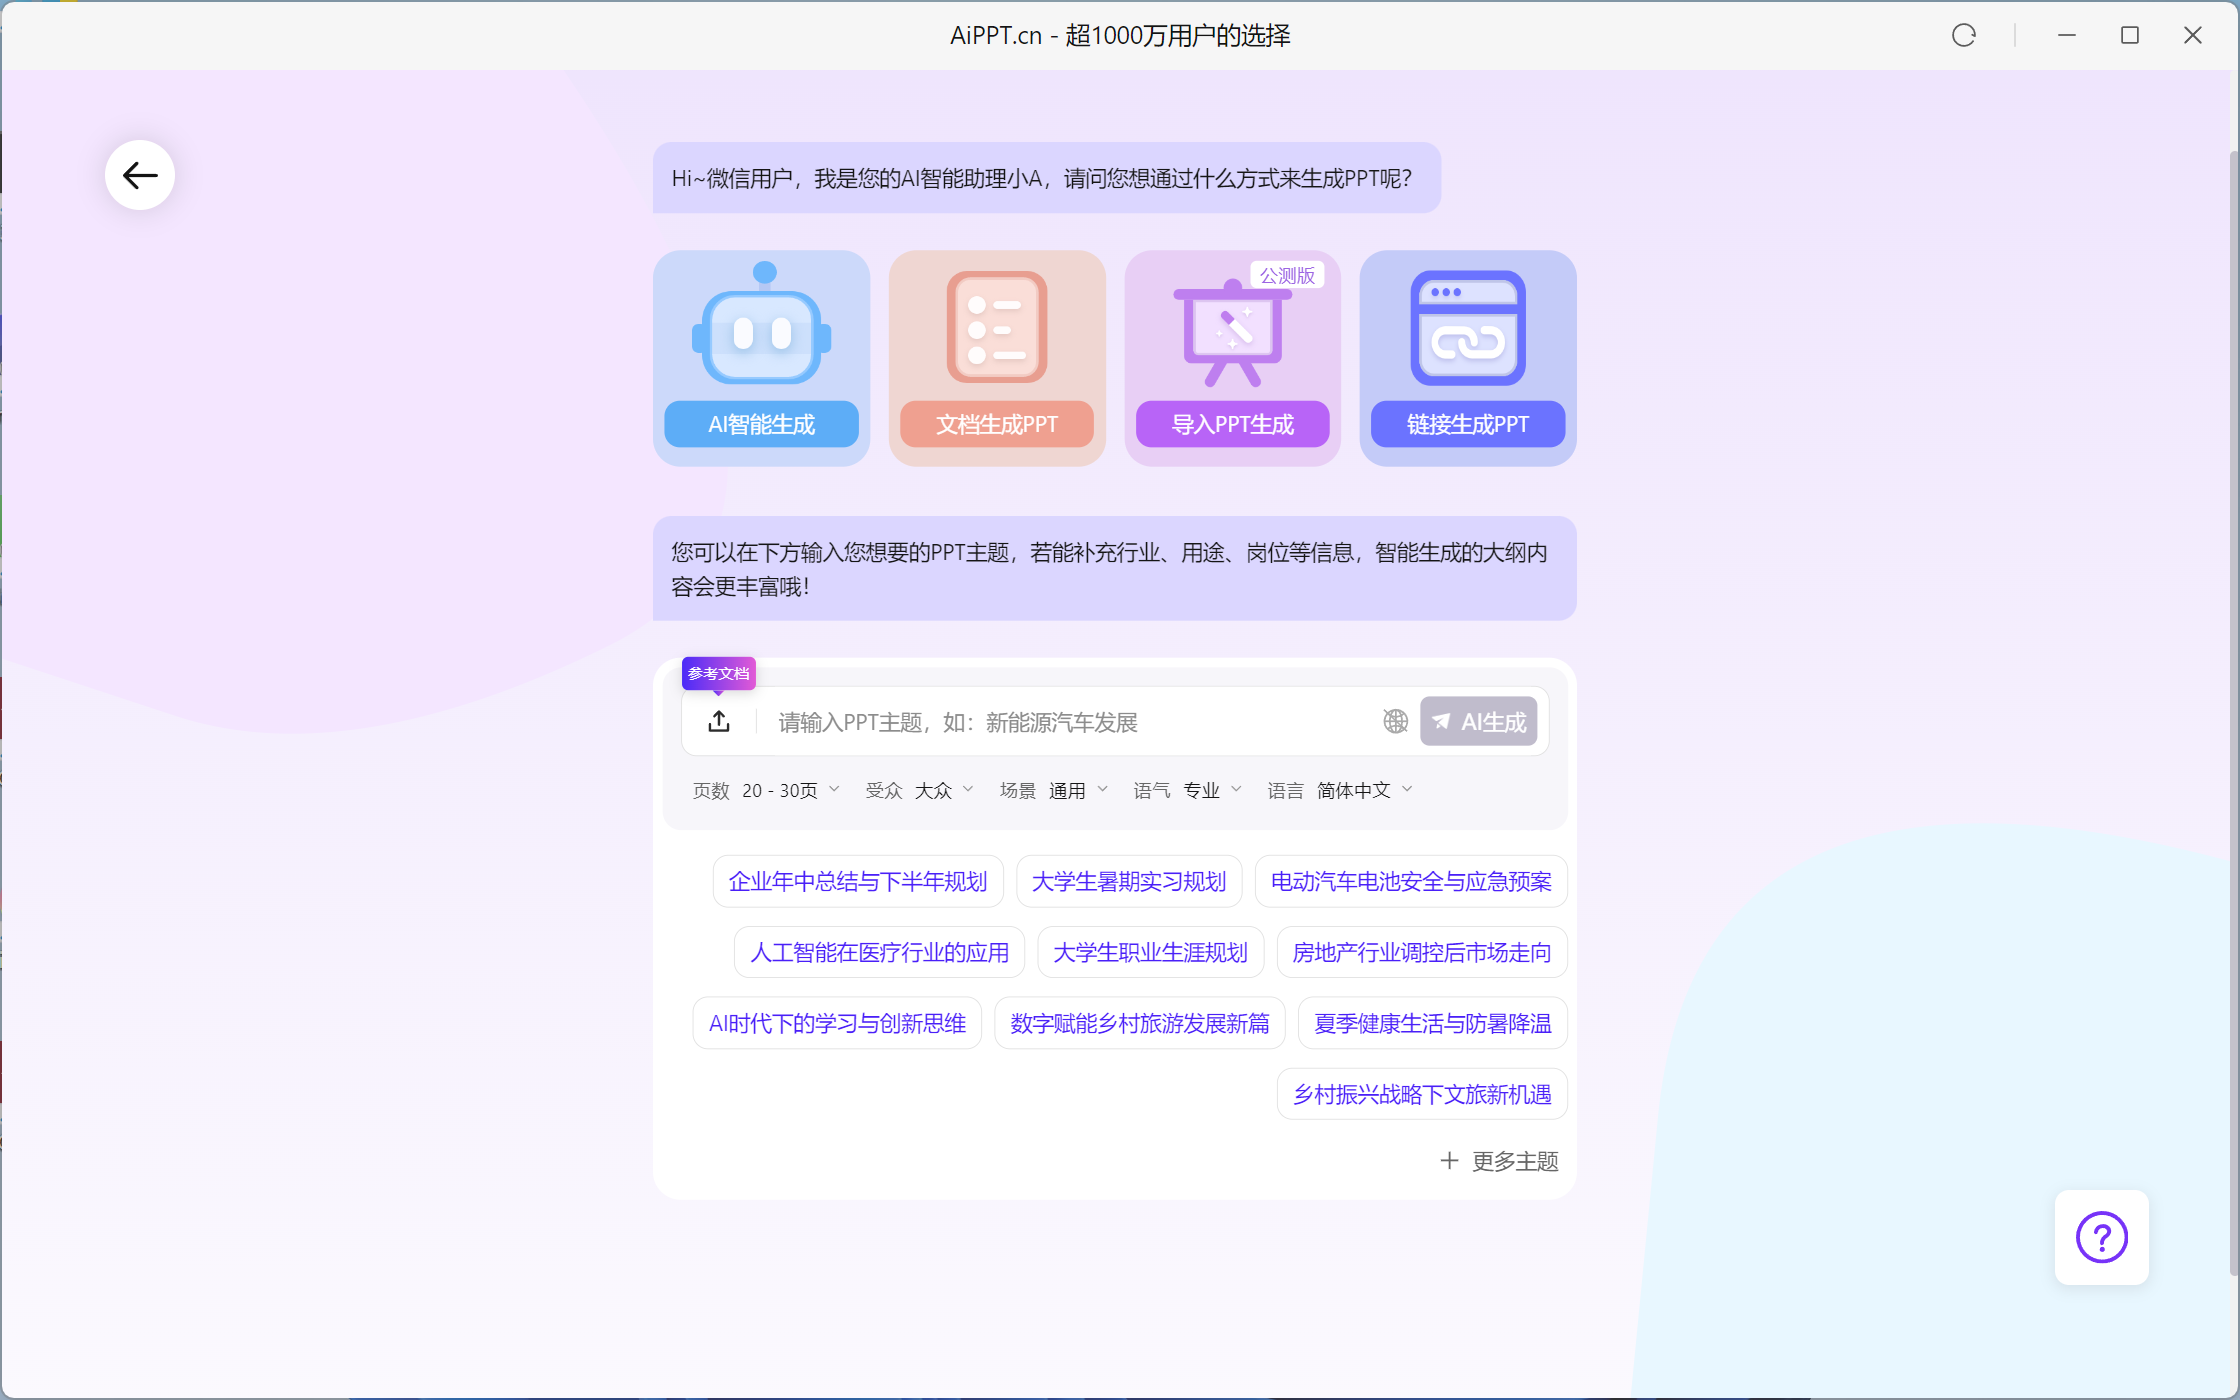Go back using the arrow button
This screenshot has width=2240, height=1400.
pos(140,176)
